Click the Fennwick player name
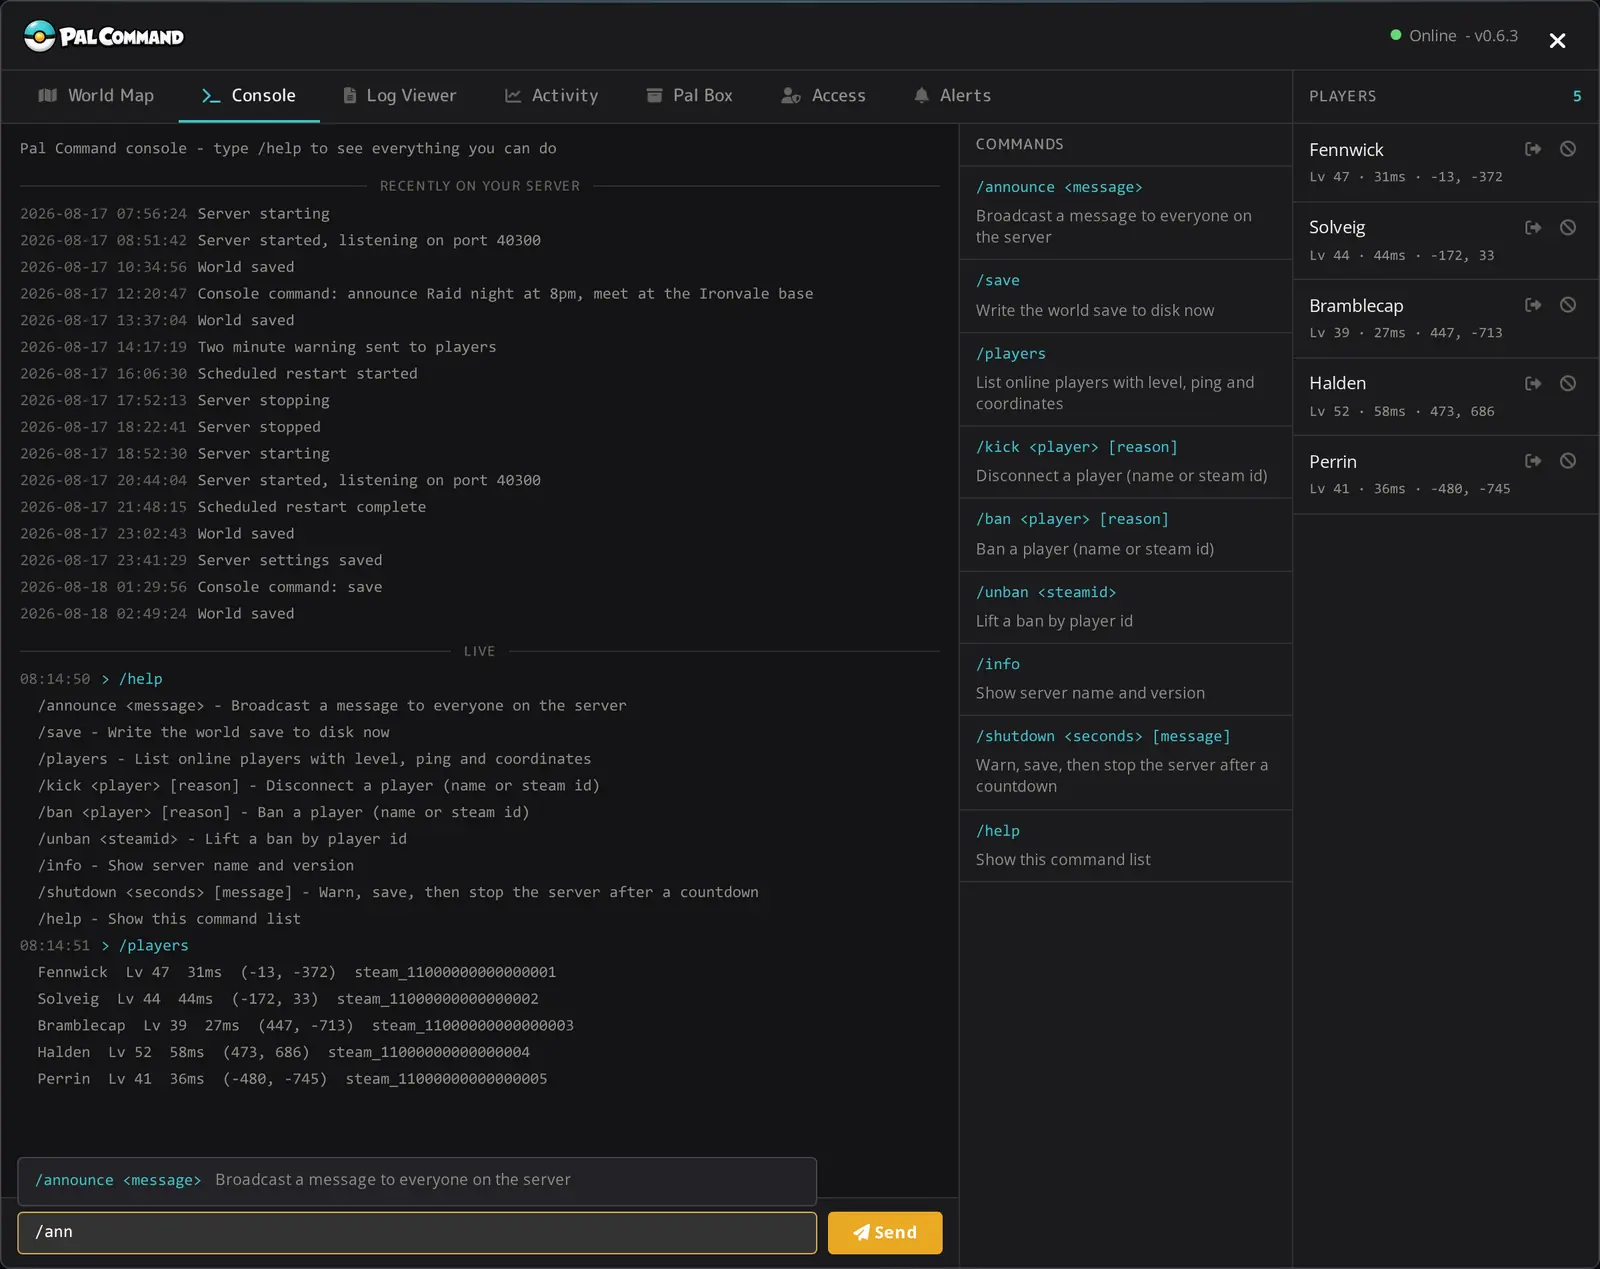Image resolution: width=1600 pixels, height=1269 pixels. (x=1346, y=150)
